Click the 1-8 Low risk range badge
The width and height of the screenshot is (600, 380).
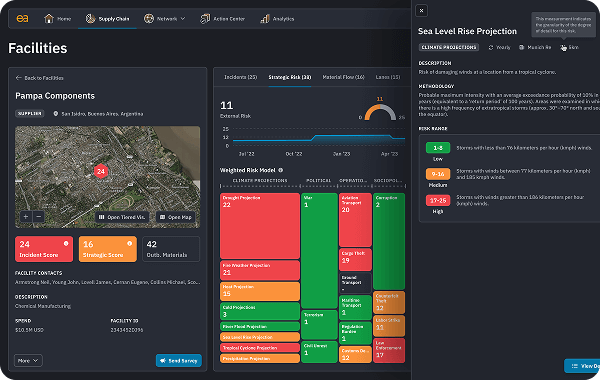[x=438, y=148]
